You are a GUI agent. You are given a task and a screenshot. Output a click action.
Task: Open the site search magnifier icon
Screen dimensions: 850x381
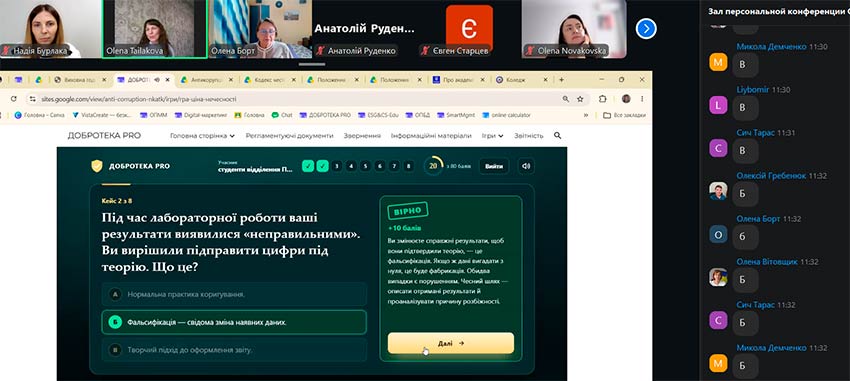[557, 135]
